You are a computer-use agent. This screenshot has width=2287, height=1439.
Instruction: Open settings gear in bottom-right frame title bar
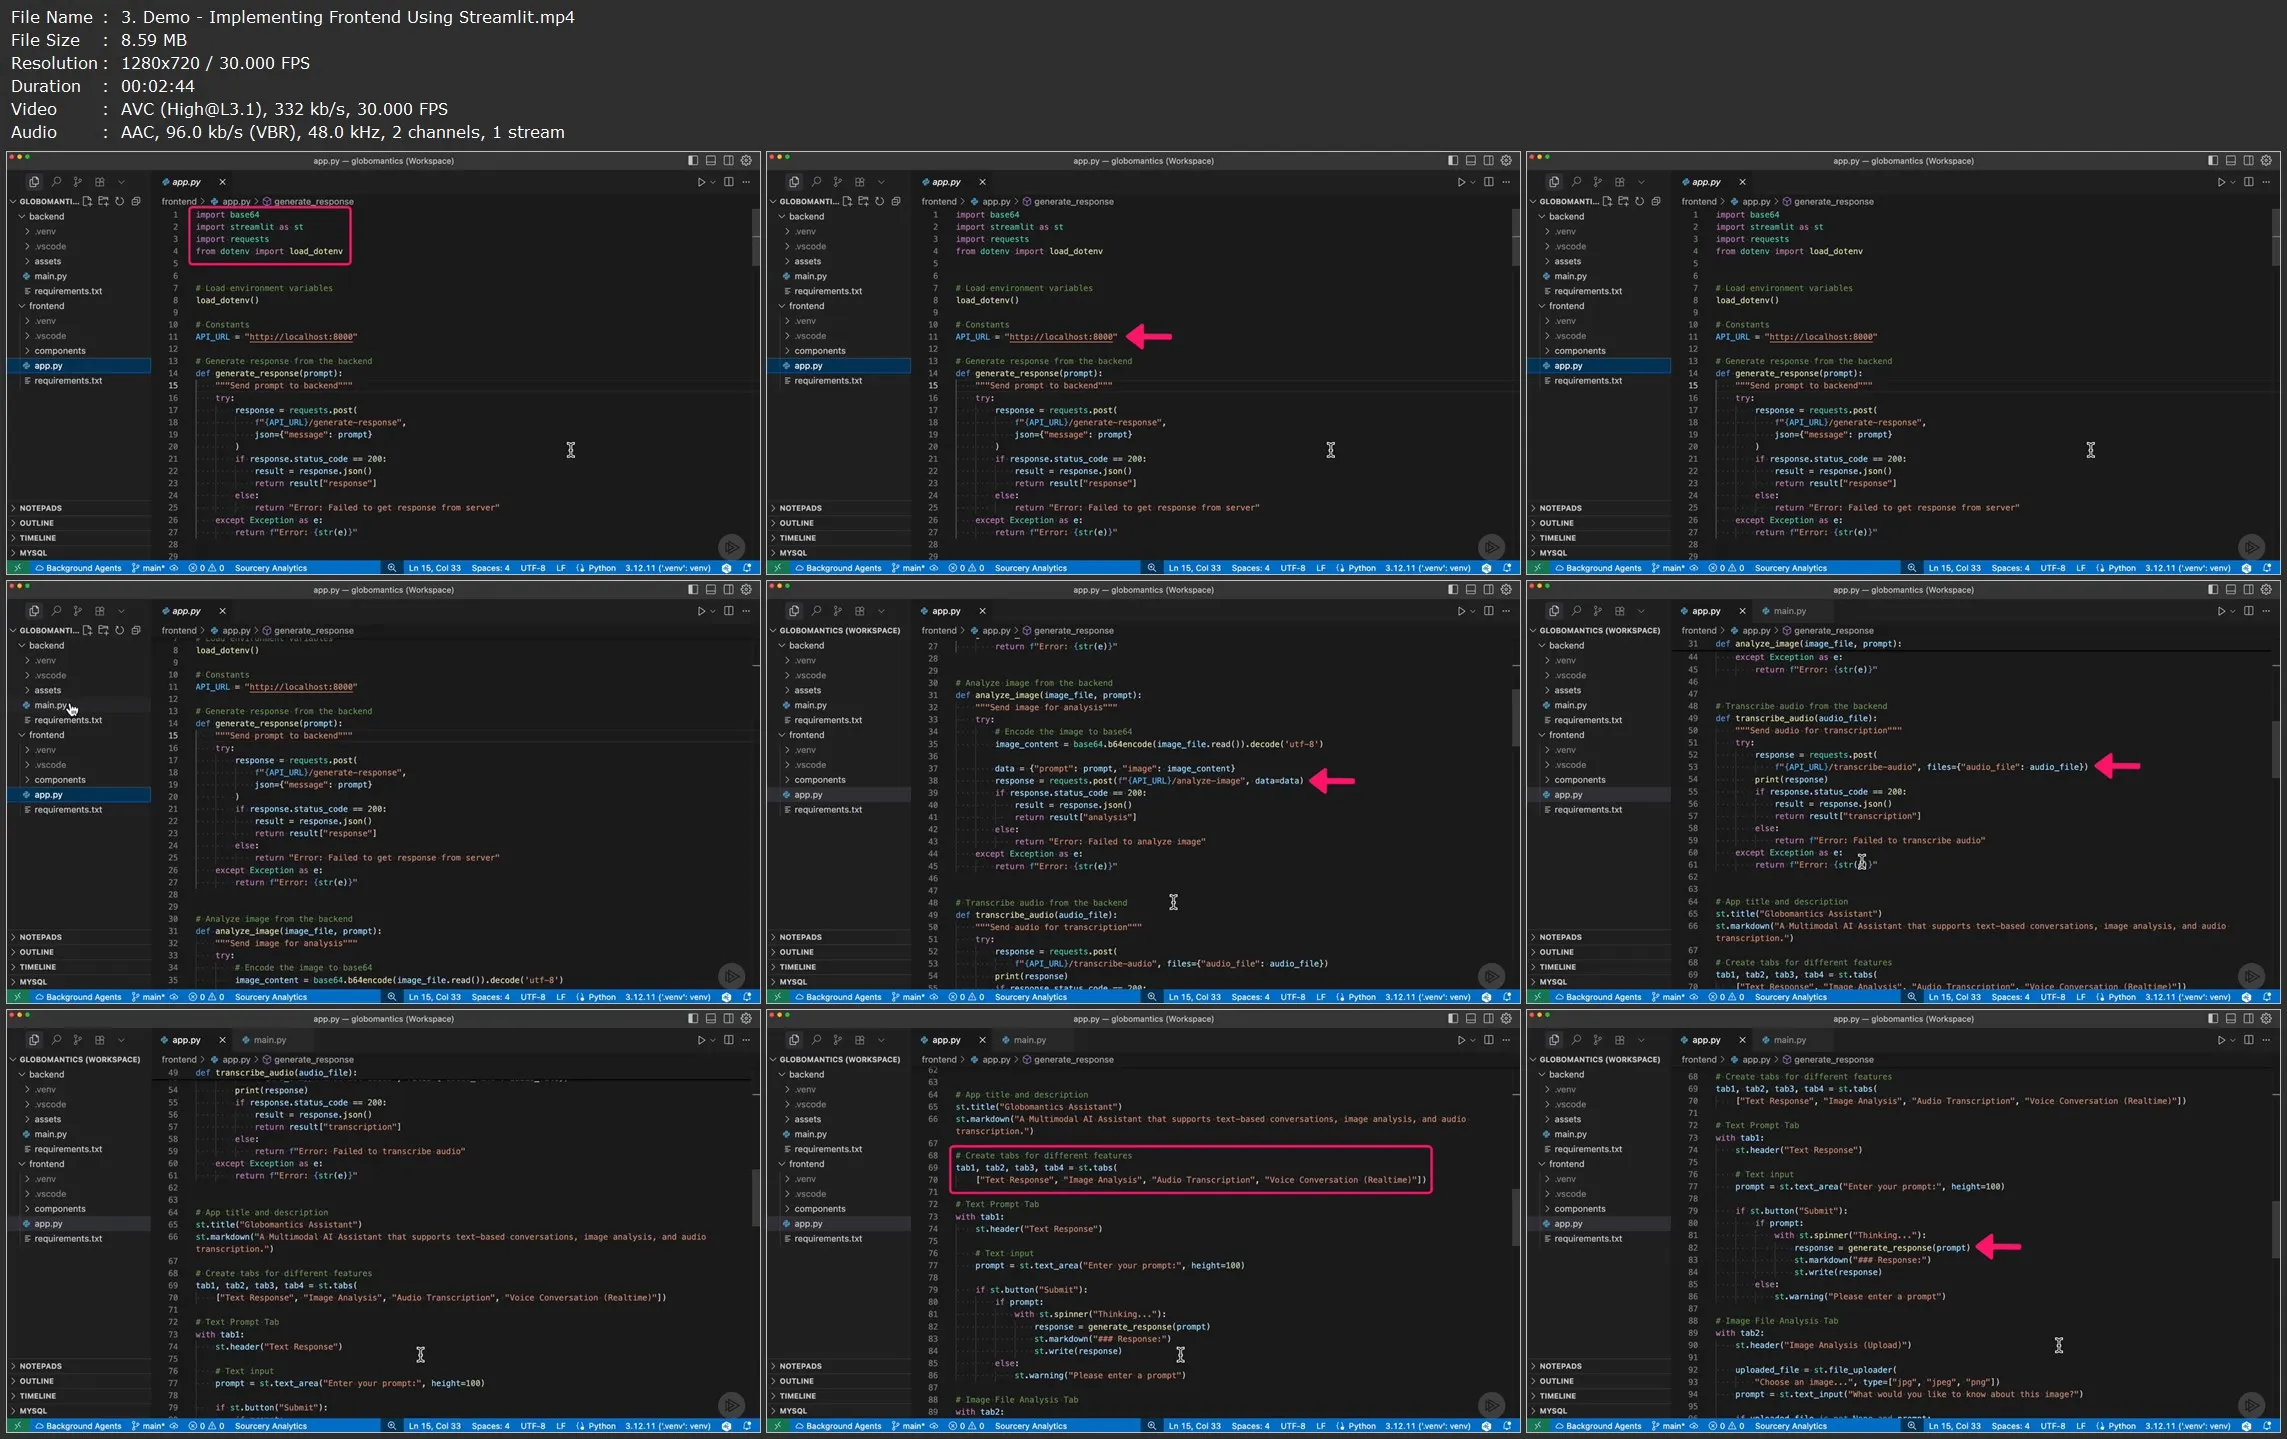pyautogui.click(x=2266, y=1018)
